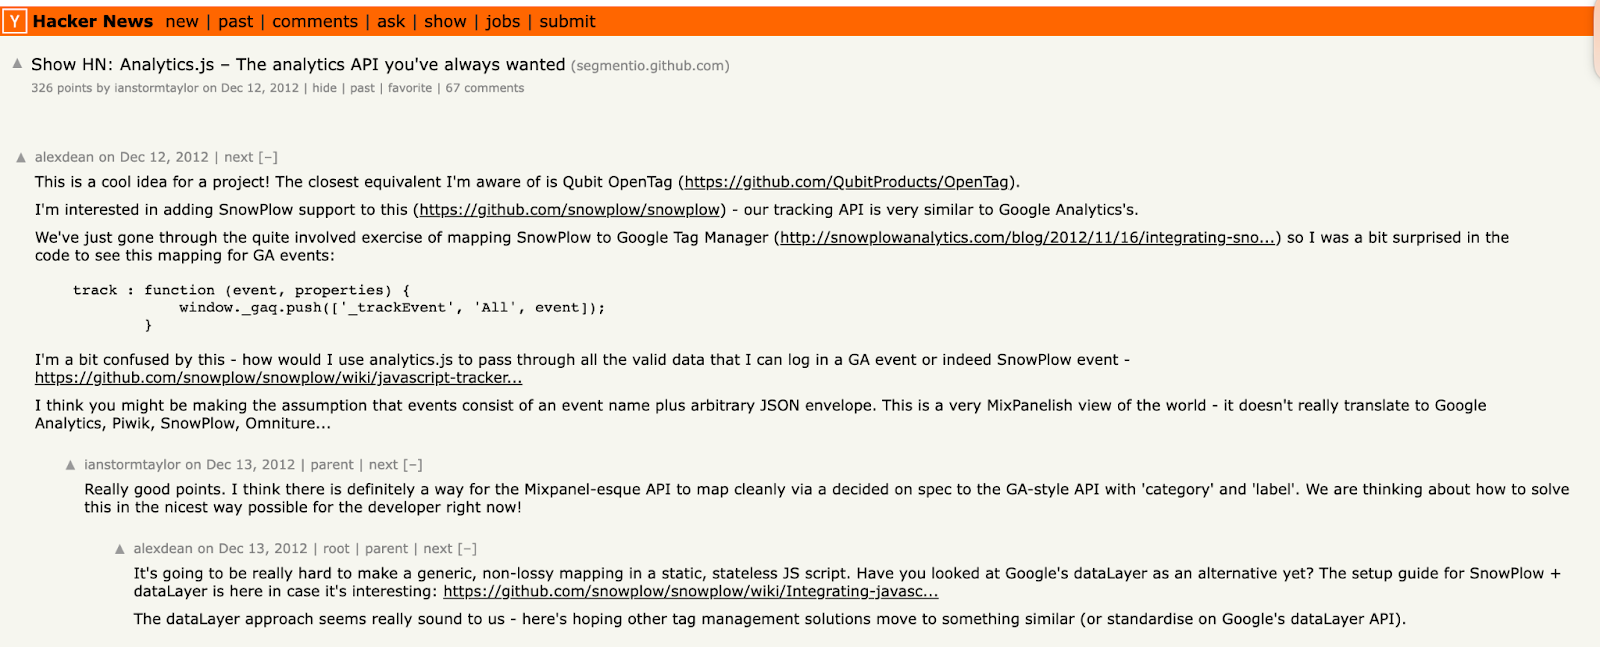Upvote alexdean's Dec 13 reply
Image resolution: width=1600 pixels, height=647 pixels.
120,549
